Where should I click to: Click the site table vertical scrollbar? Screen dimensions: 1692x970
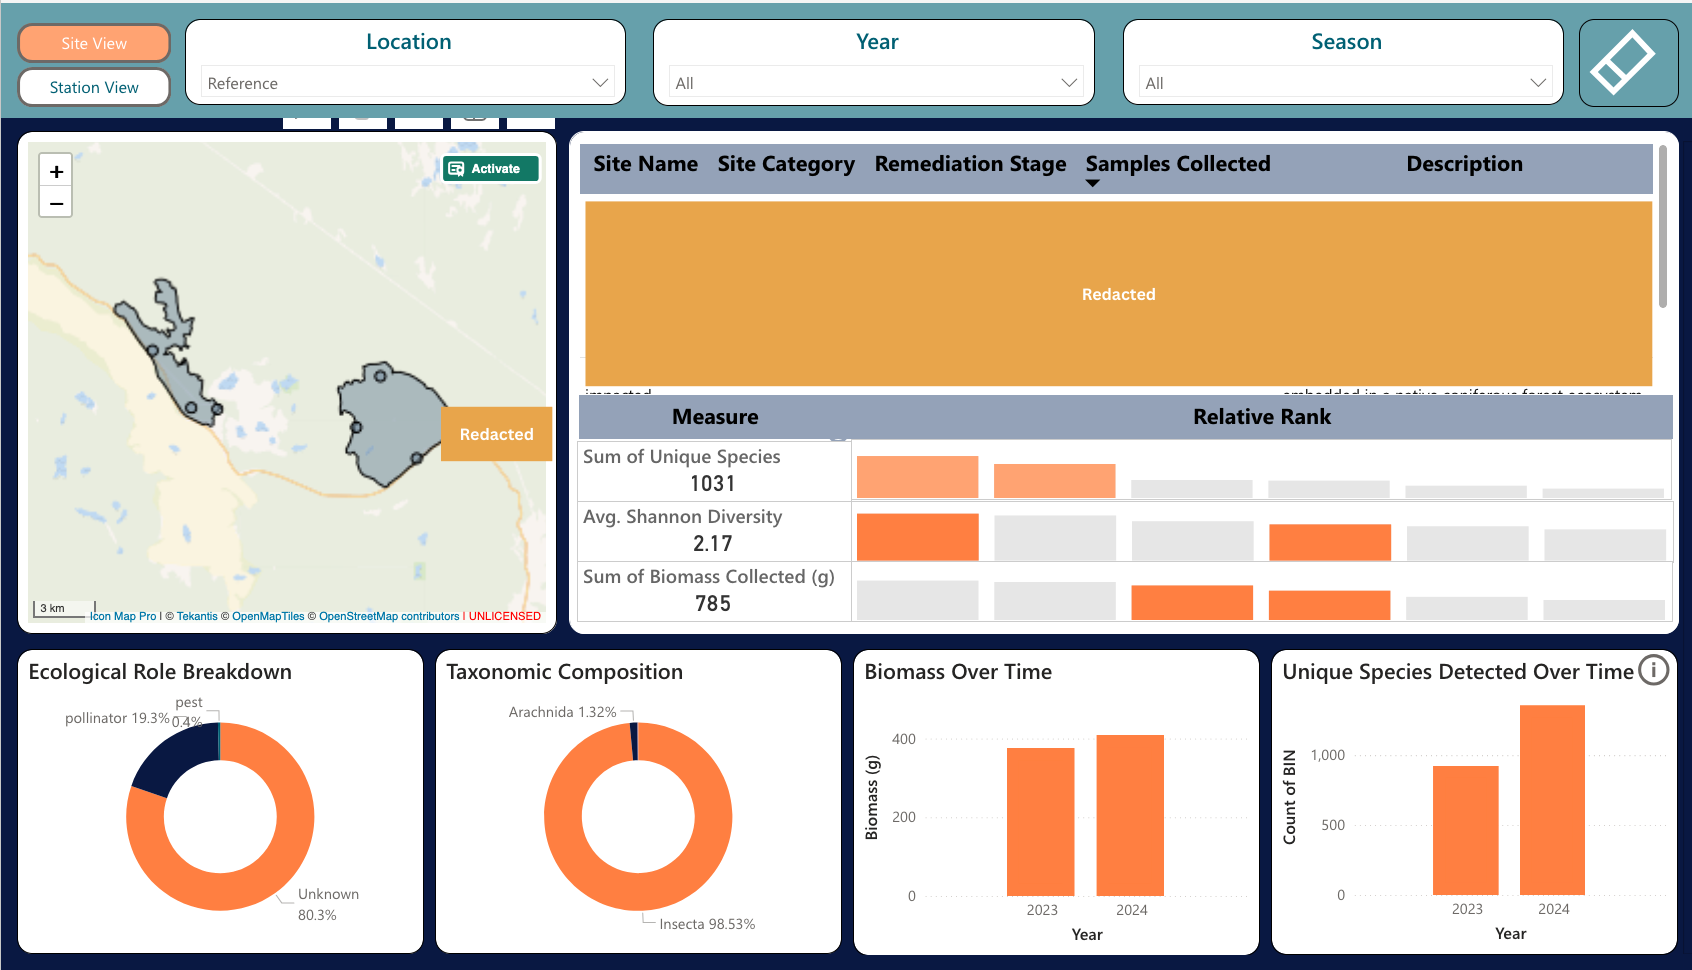[1662, 227]
